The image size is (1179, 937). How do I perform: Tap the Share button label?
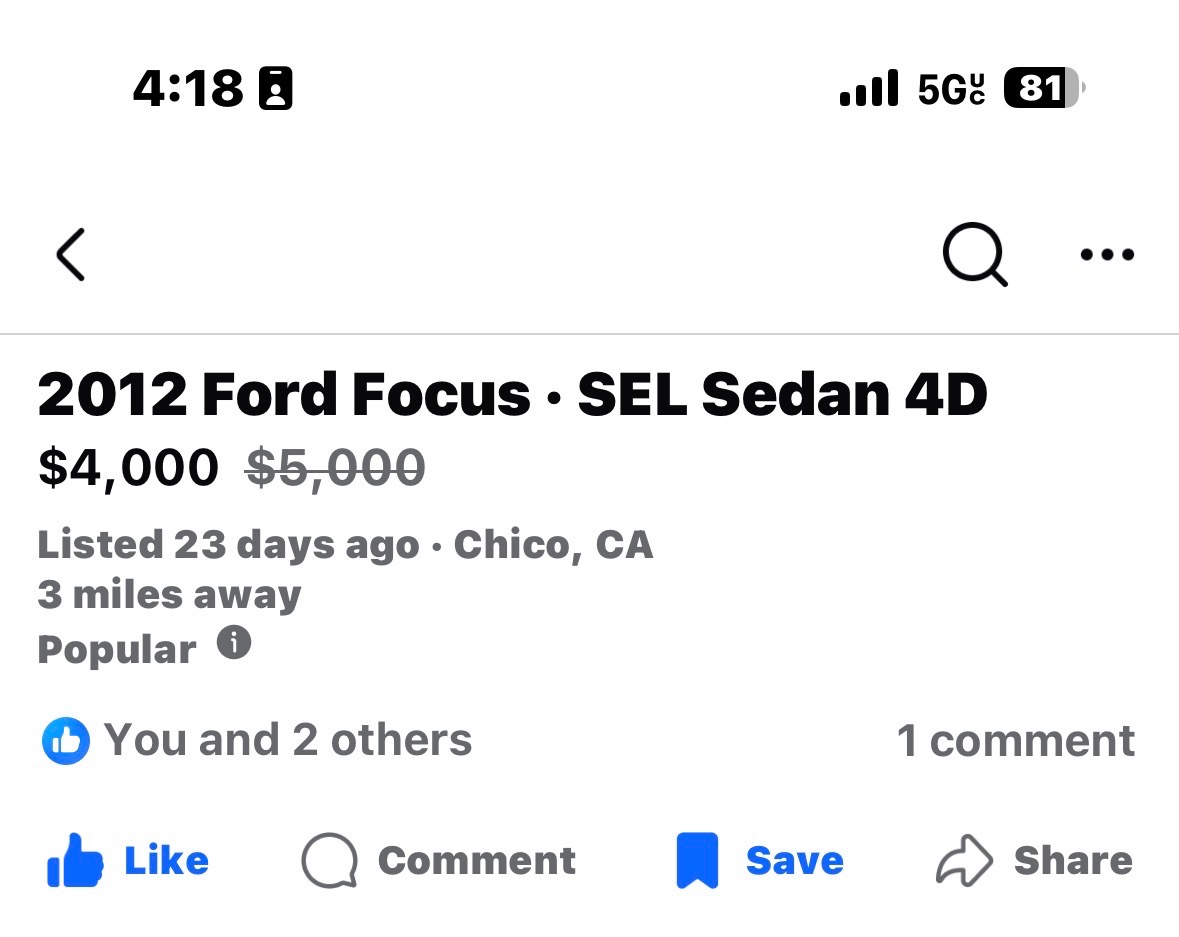pyautogui.click(x=1073, y=861)
